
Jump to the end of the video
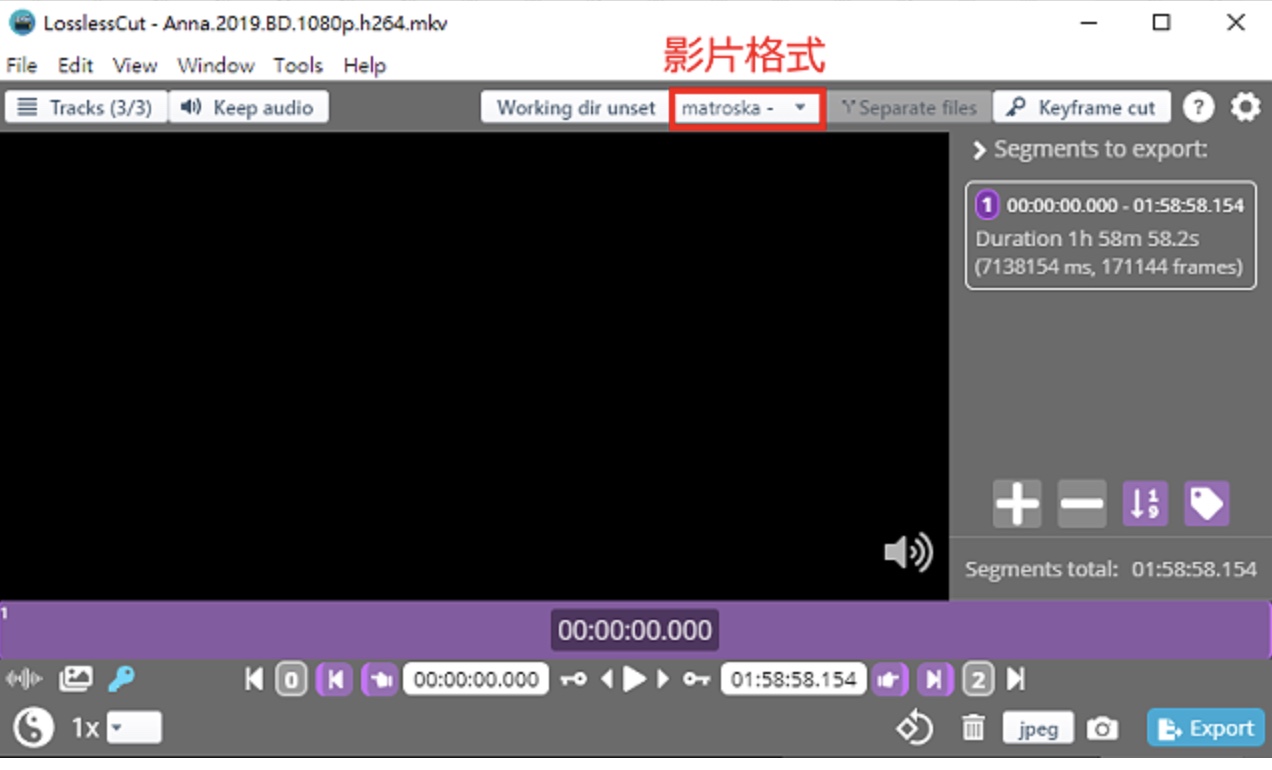(1016, 680)
